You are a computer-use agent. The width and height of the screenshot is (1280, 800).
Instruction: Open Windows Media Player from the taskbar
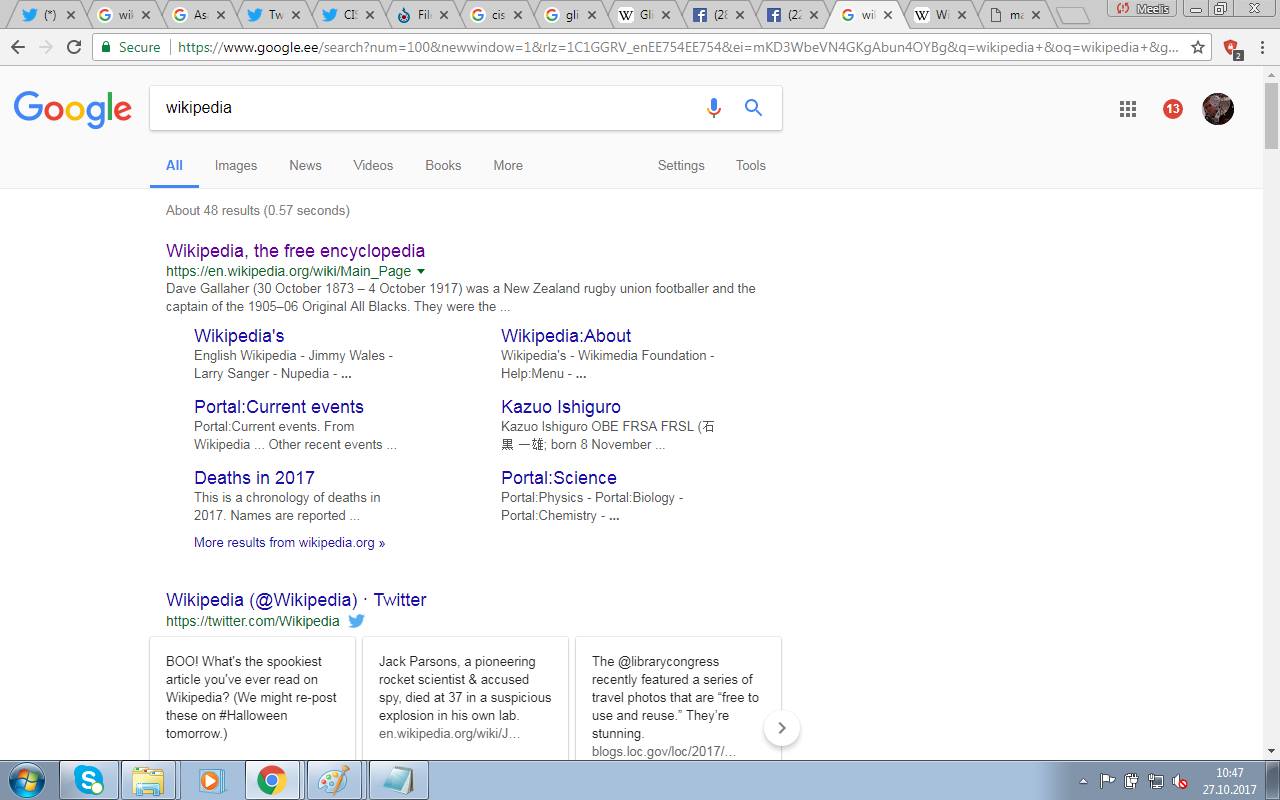(210, 780)
